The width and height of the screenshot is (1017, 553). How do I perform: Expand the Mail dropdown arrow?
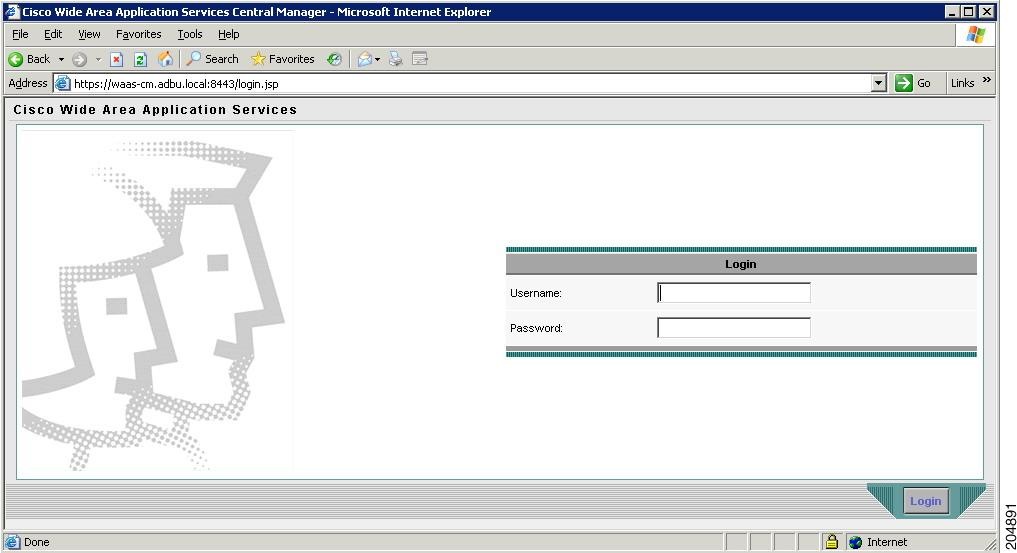coord(377,60)
